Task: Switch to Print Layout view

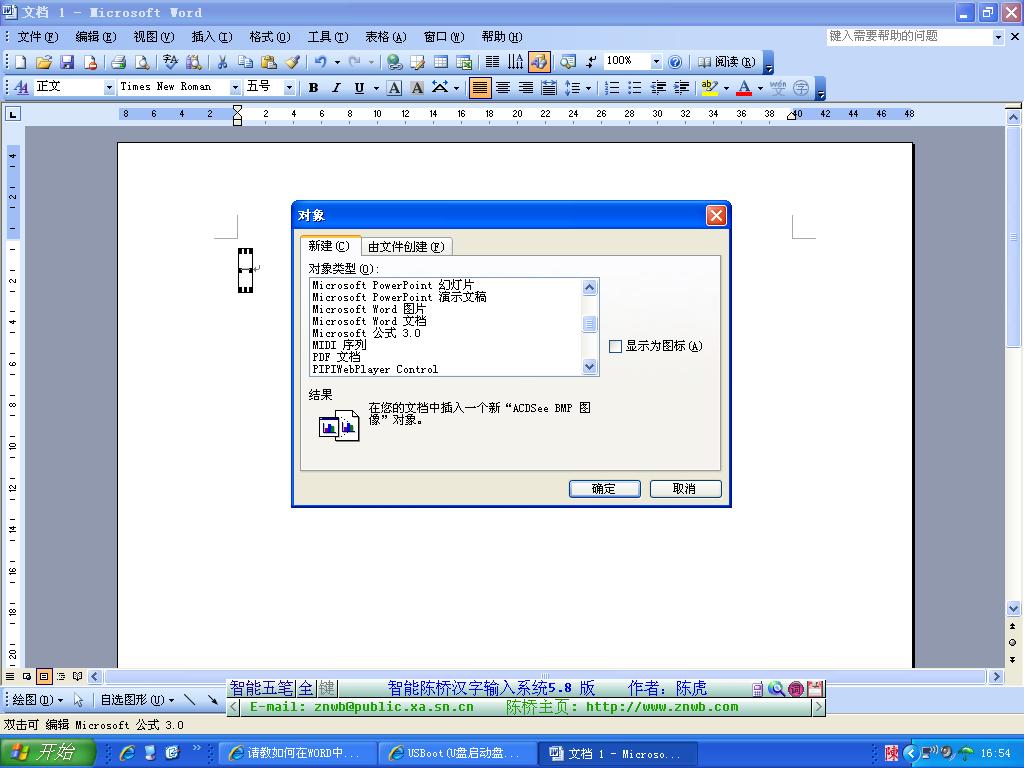Action: coord(44,677)
